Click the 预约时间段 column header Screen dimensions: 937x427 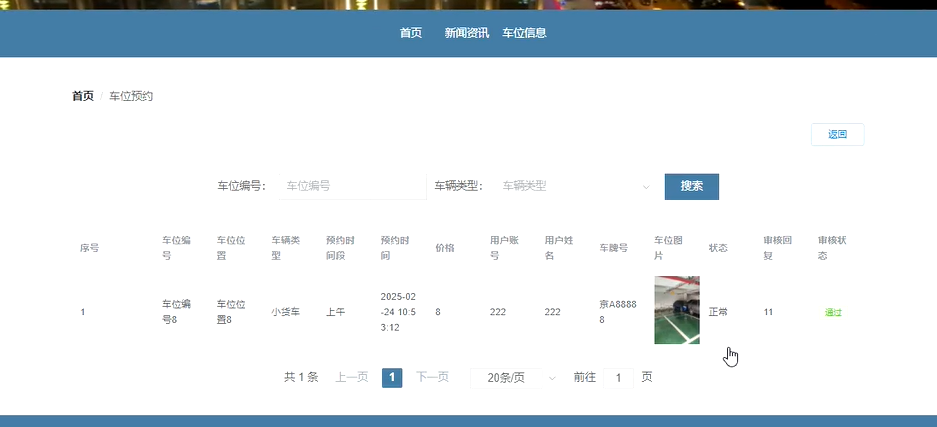pyautogui.click(x=341, y=248)
